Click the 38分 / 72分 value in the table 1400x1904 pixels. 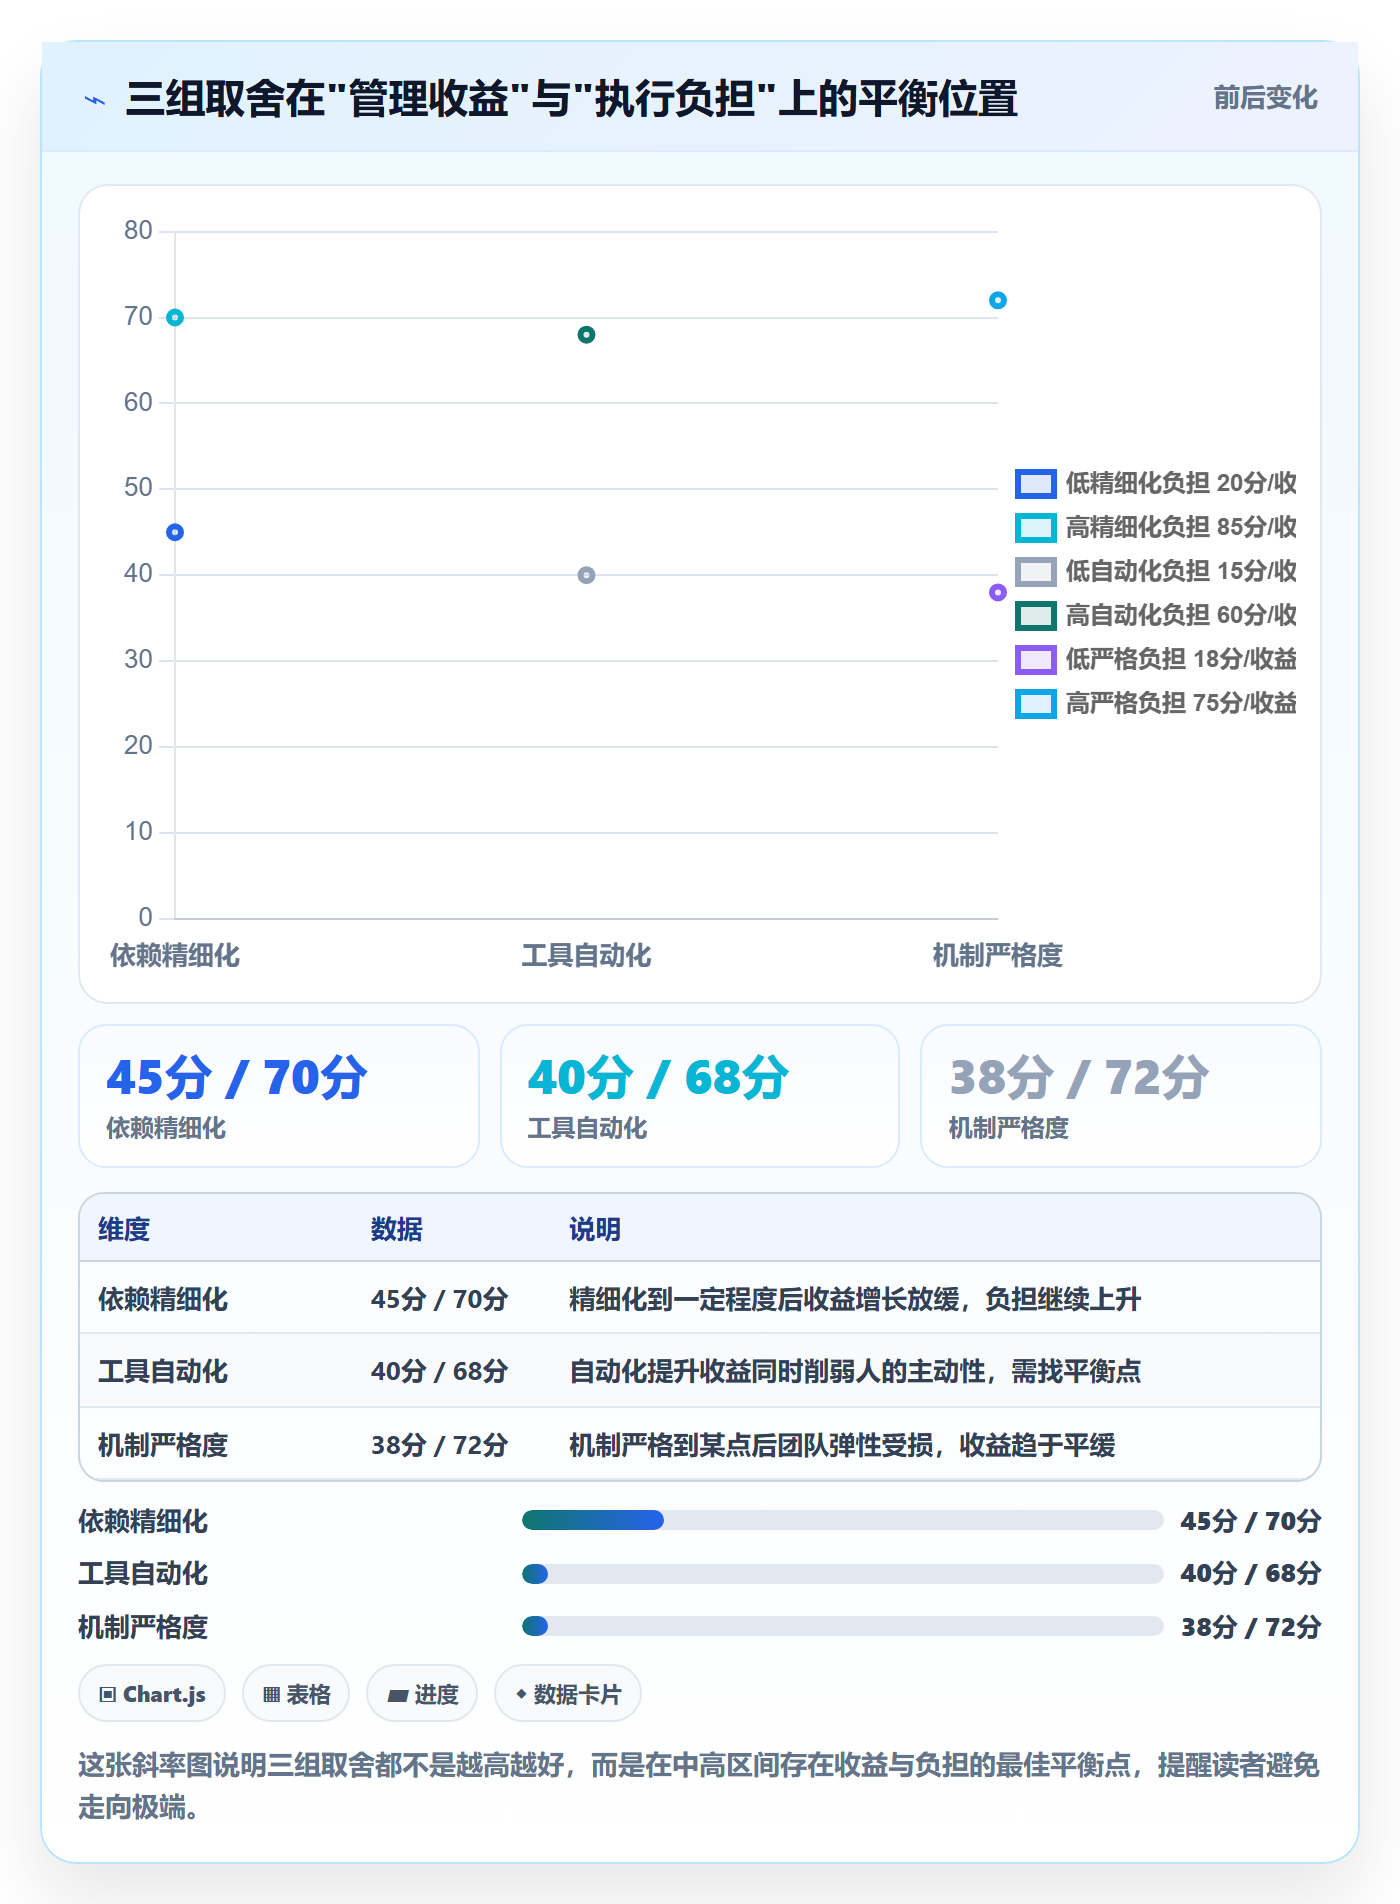(439, 1445)
